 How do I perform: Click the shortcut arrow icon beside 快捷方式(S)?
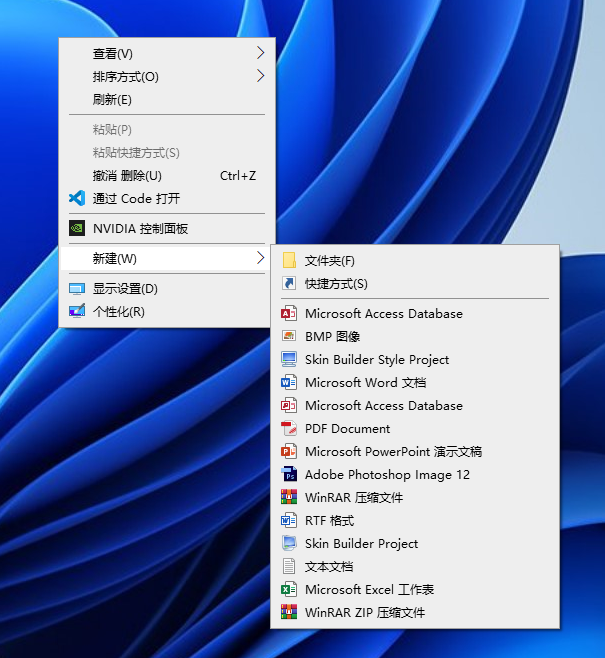[289, 283]
